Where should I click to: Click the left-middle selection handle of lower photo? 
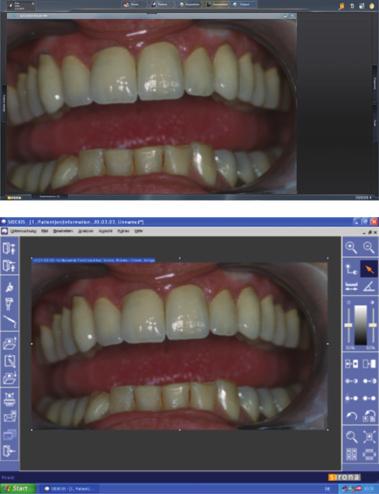point(32,344)
